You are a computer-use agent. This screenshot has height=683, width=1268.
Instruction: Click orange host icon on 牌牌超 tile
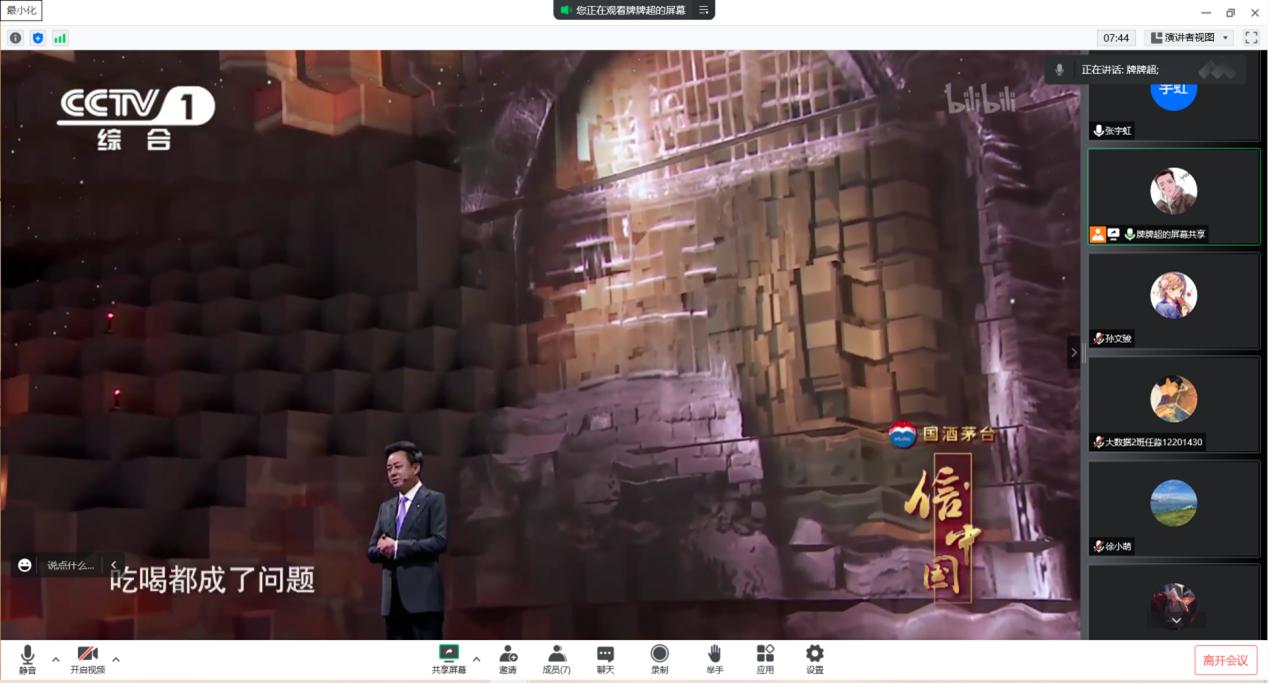click(1098, 234)
